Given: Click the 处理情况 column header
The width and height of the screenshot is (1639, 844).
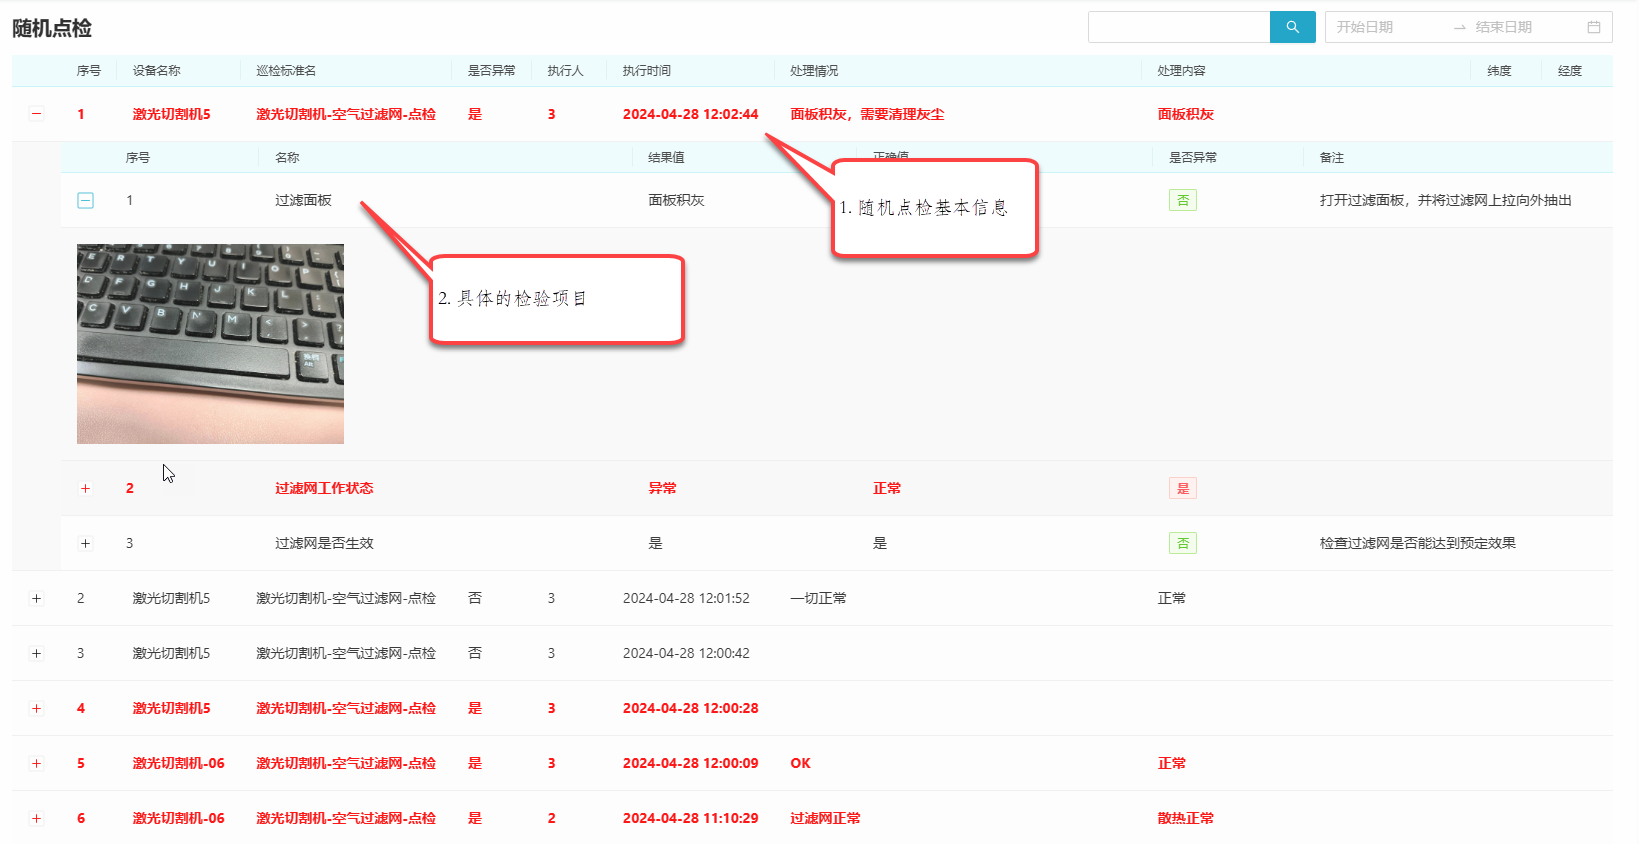Looking at the screenshot, I should tap(814, 71).
